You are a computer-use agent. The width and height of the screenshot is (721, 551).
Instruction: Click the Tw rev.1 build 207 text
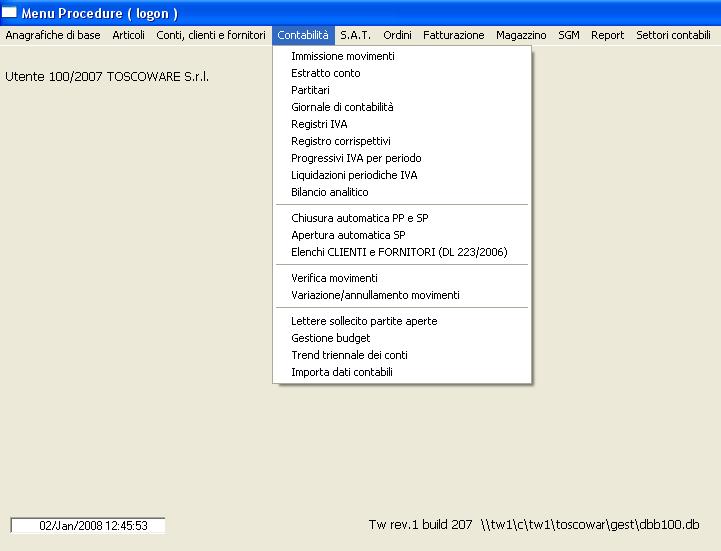click(x=420, y=525)
